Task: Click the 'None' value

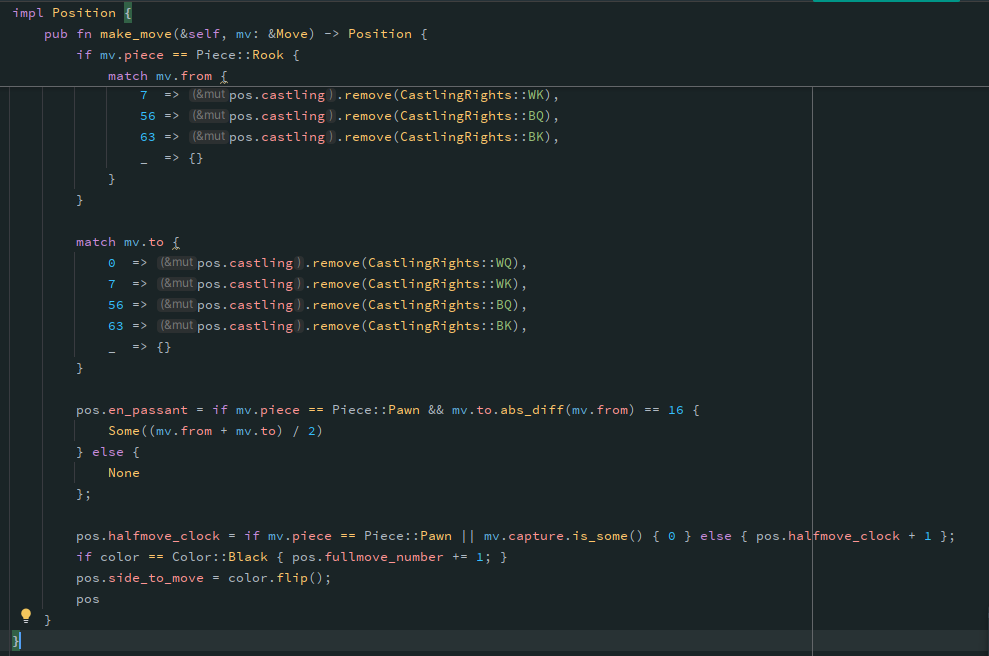Action: (x=124, y=473)
